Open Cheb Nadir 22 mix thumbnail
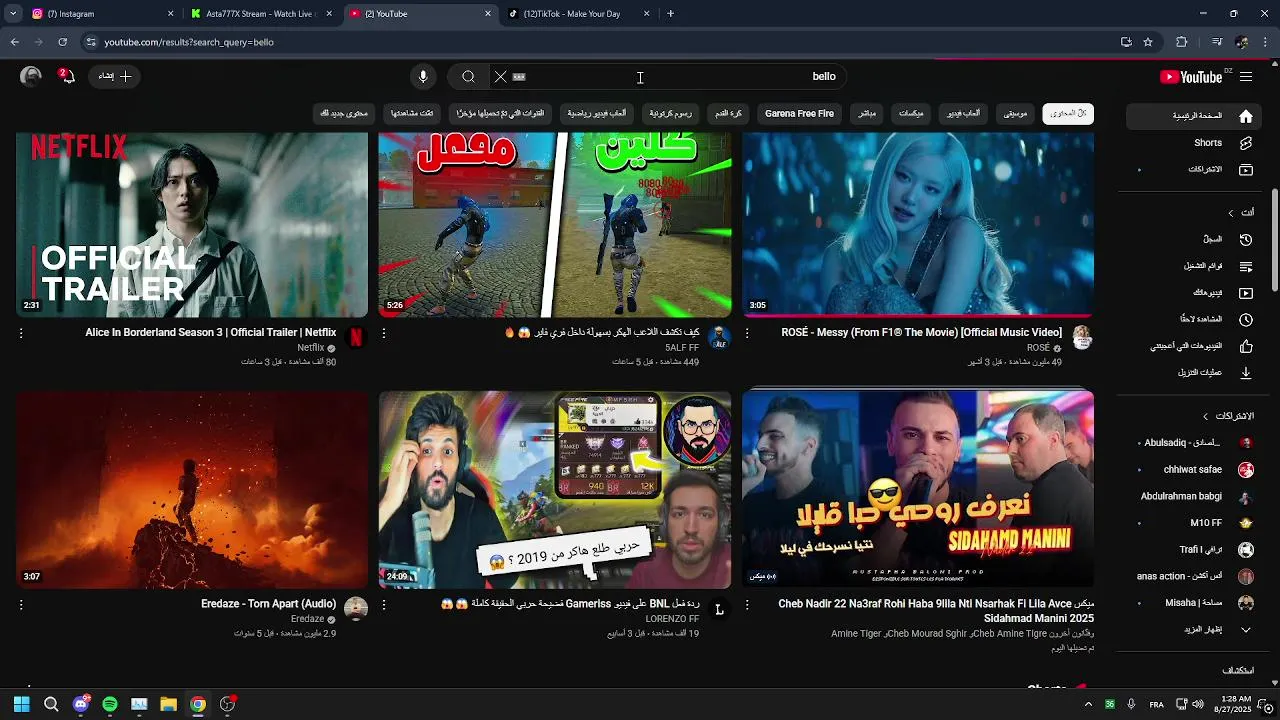 point(918,489)
